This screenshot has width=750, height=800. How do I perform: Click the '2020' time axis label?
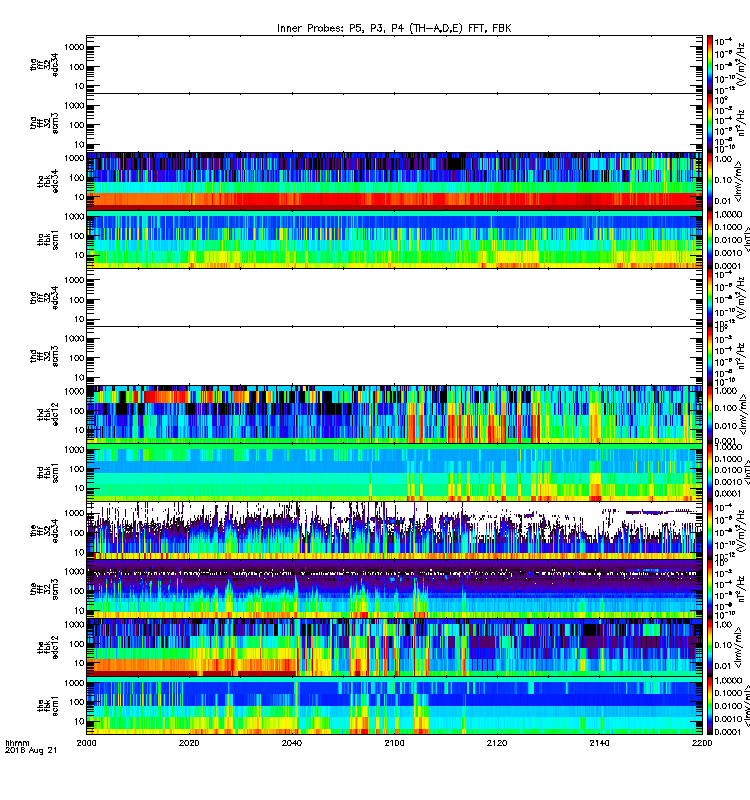point(189,743)
